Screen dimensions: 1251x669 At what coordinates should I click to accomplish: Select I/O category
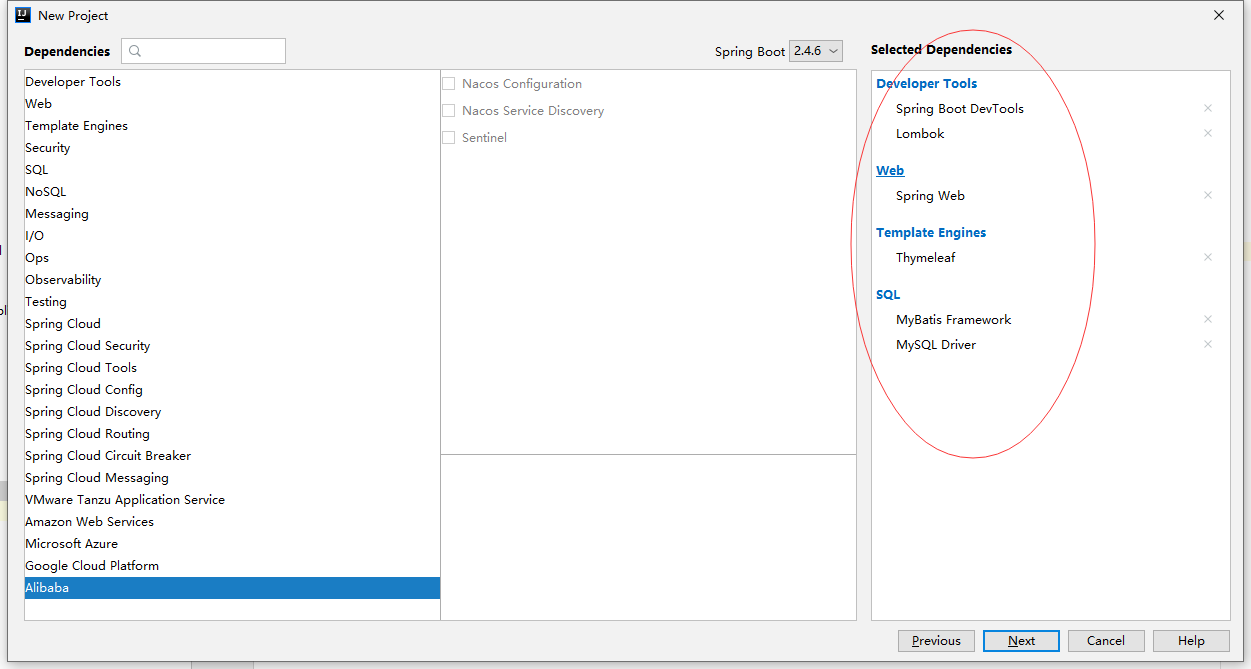(x=232, y=236)
